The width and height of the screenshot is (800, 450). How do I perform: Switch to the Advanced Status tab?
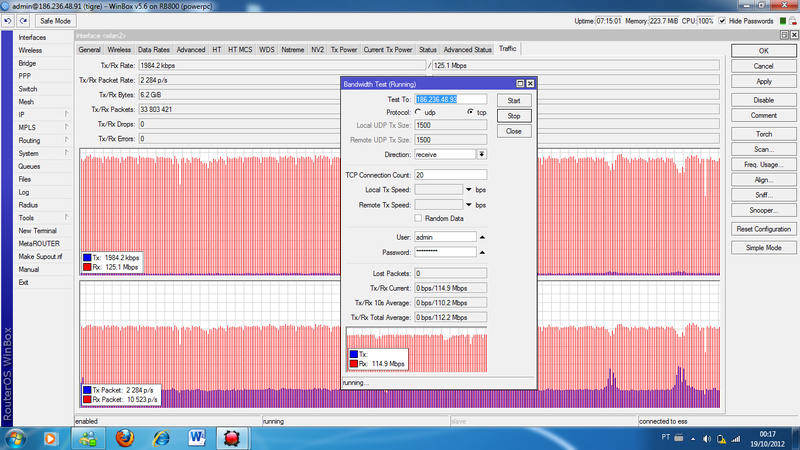click(x=467, y=49)
